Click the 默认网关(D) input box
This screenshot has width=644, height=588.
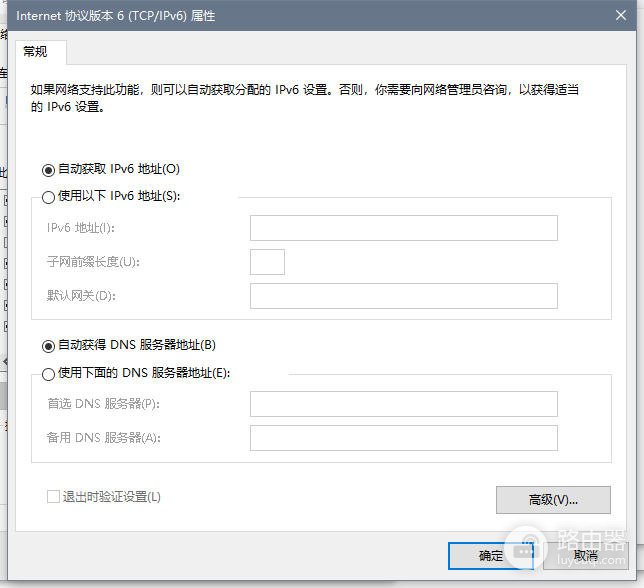(x=404, y=296)
